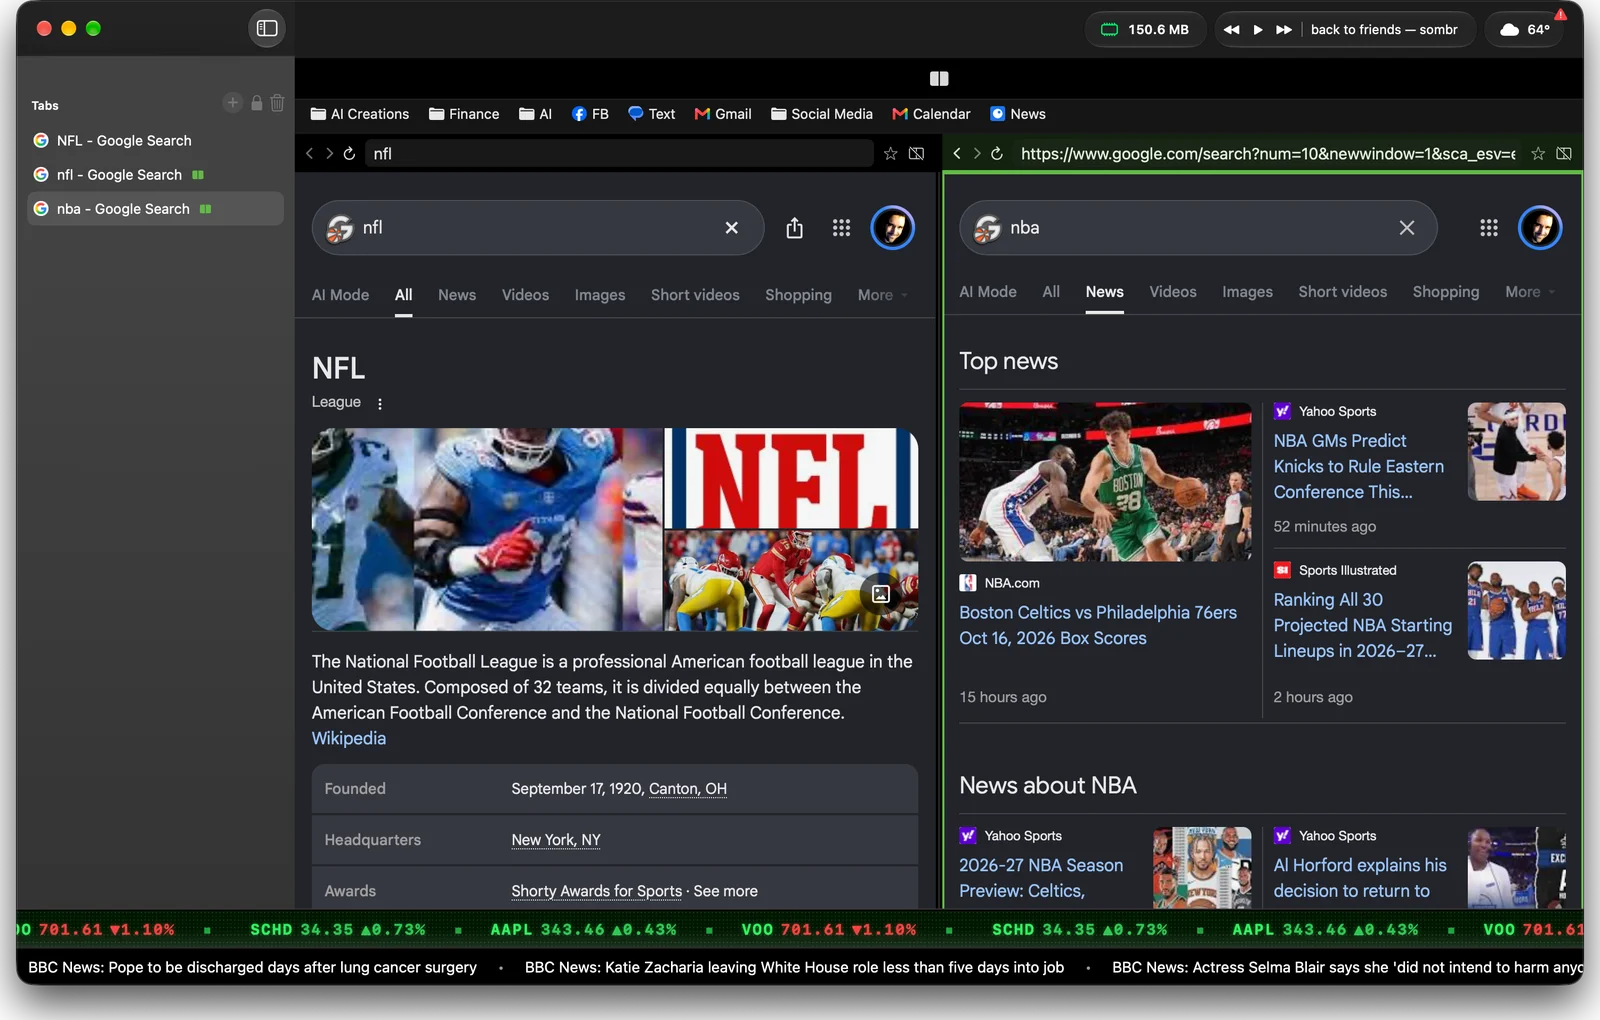Click the pane icon next to the nba star

(x=1564, y=153)
